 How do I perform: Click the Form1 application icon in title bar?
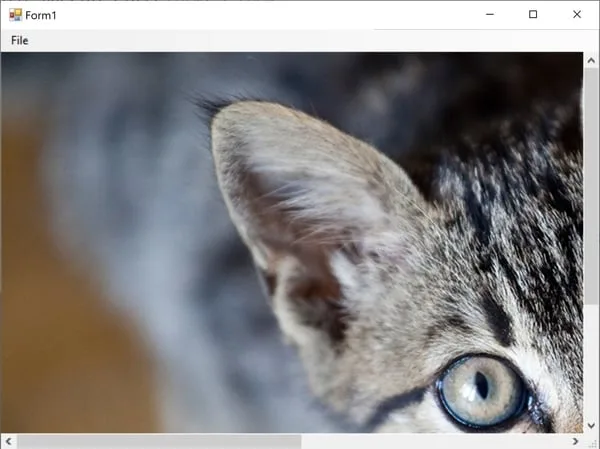(x=15, y=14)
